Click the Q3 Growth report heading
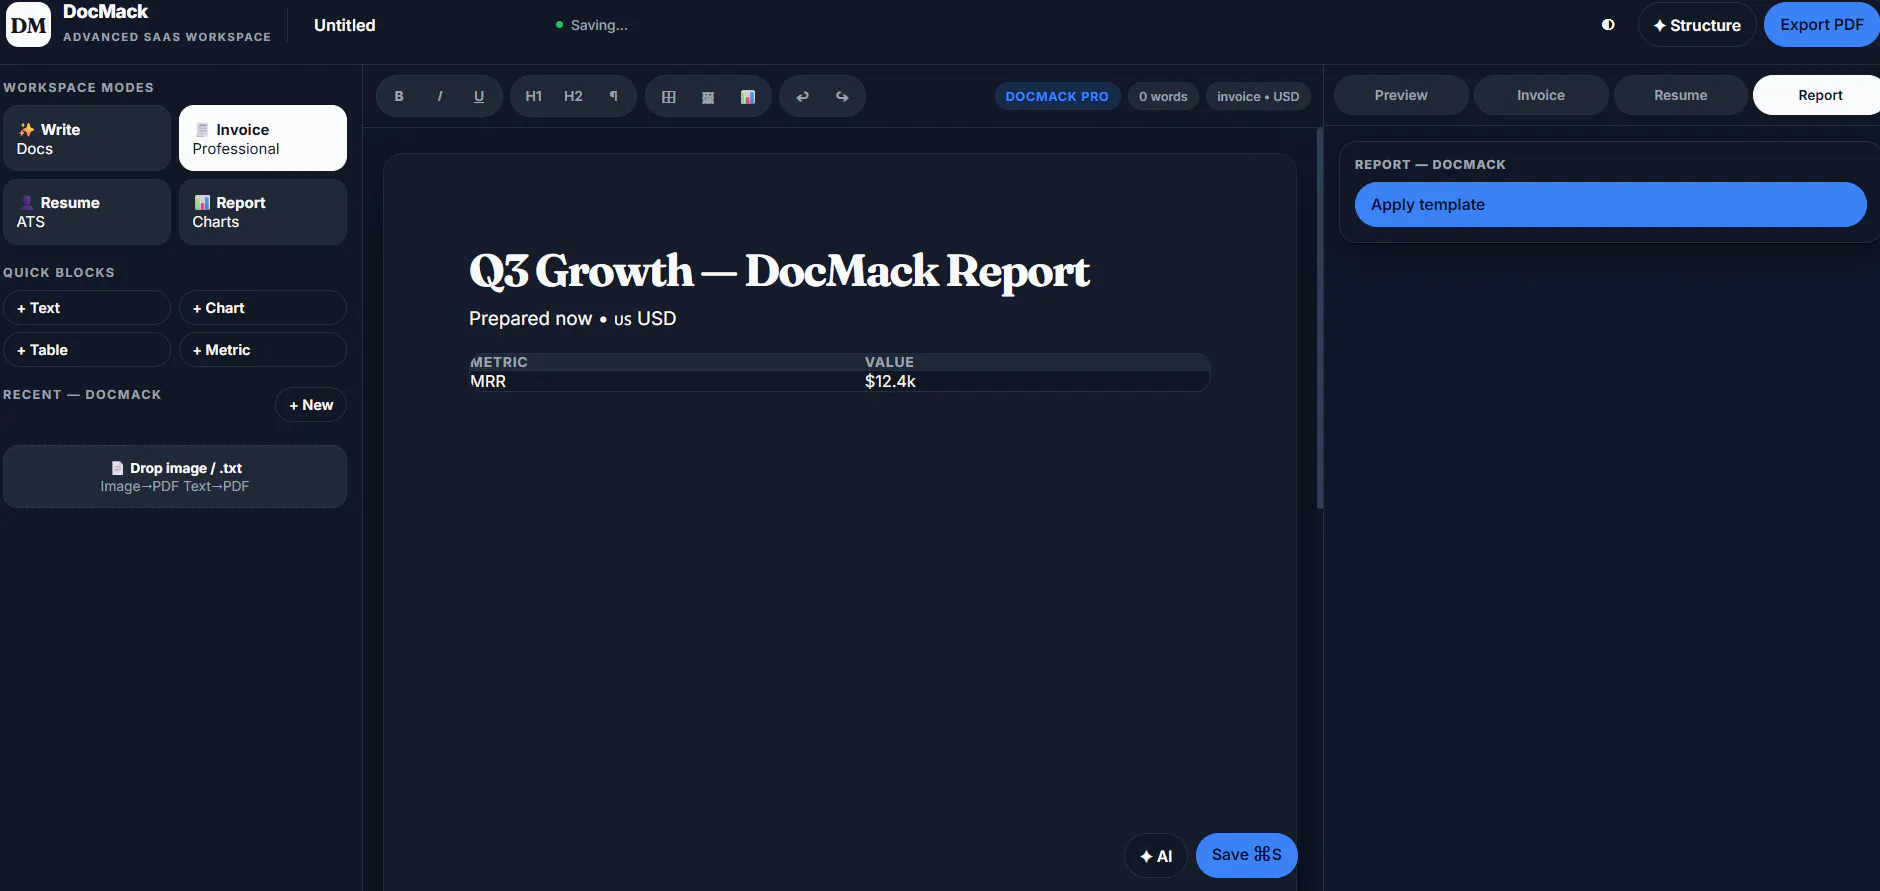 click(x=779, y=271)
